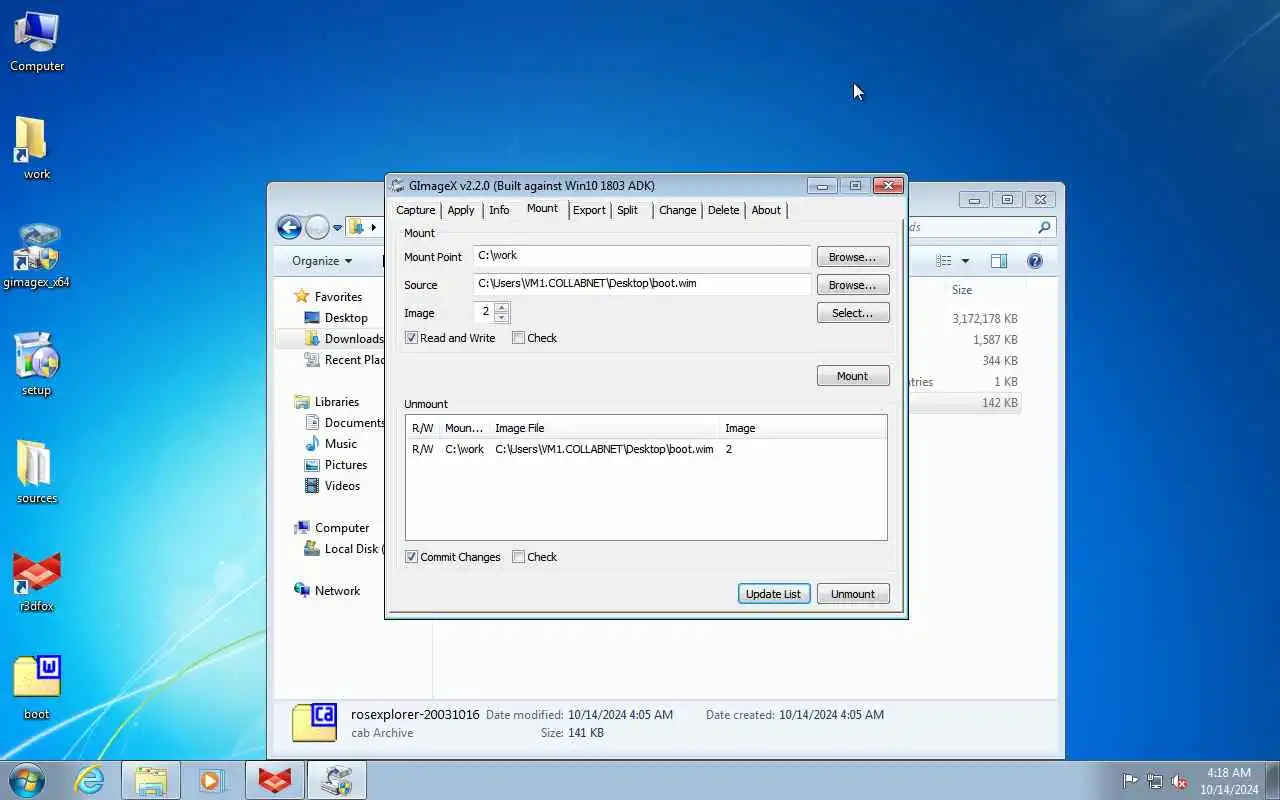
Task: Click the Mount button
Action: coord(853,376)
